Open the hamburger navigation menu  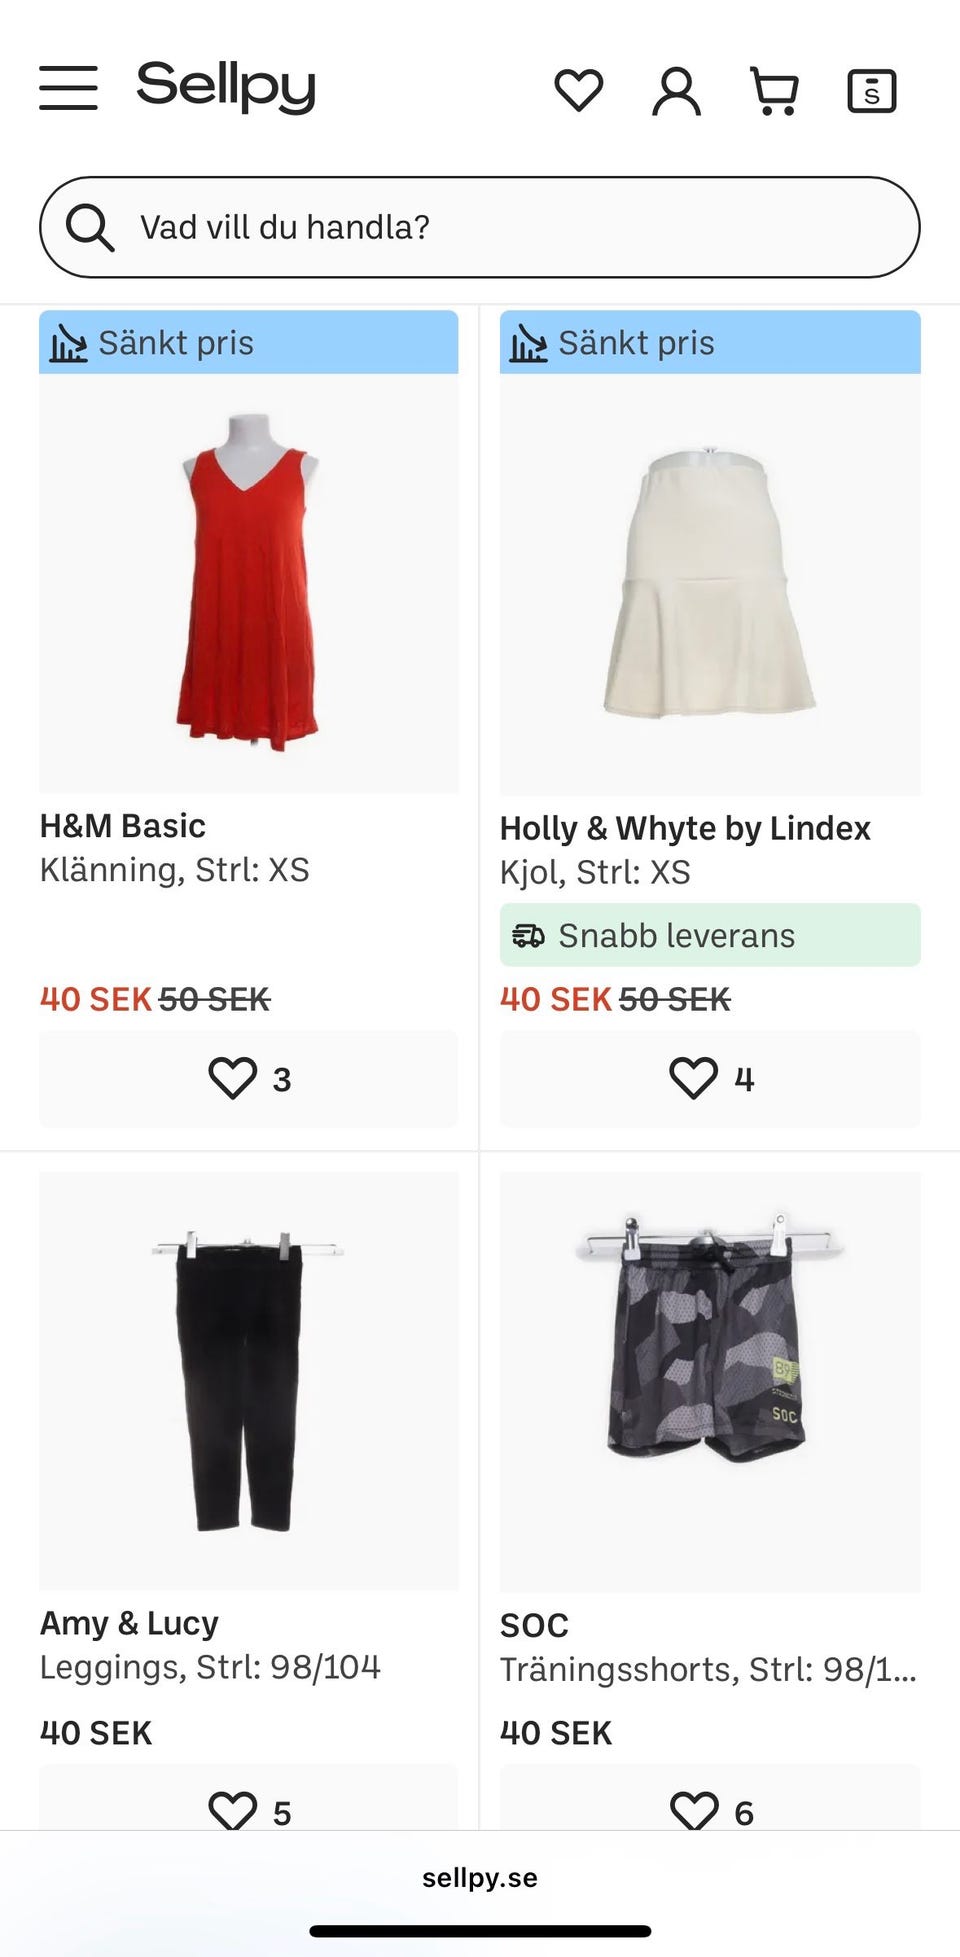click(68, 88)
